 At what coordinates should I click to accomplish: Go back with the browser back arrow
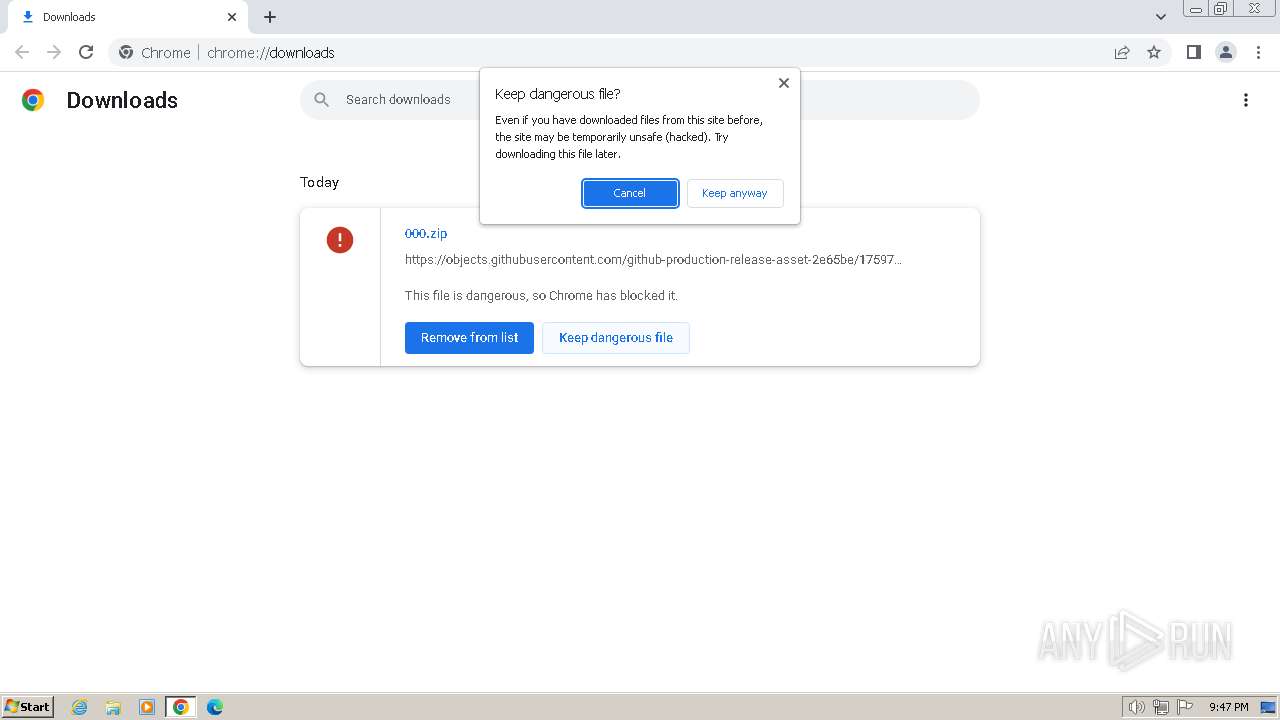(x=22, y=52)
